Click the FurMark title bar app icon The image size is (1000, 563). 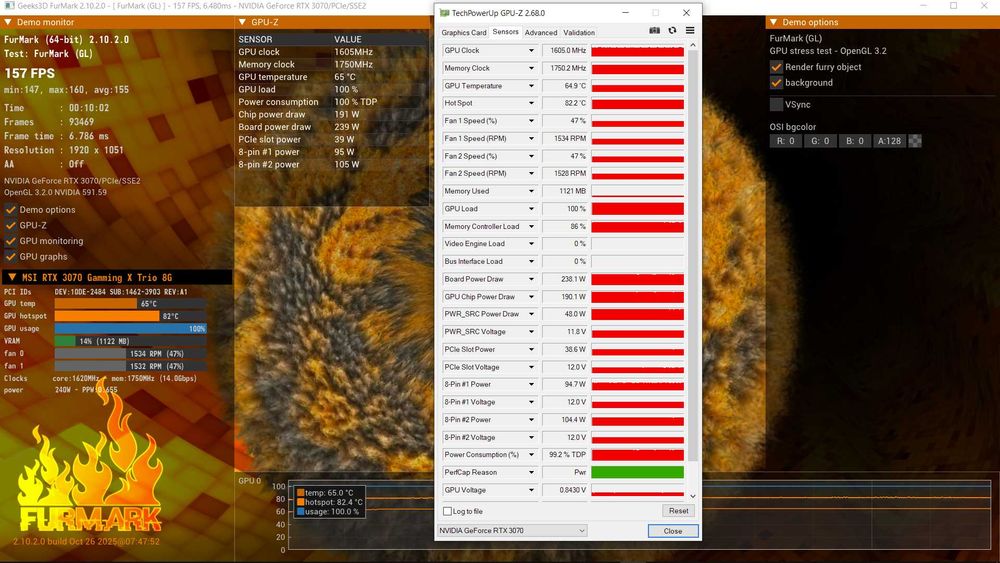tap(10, 6)
